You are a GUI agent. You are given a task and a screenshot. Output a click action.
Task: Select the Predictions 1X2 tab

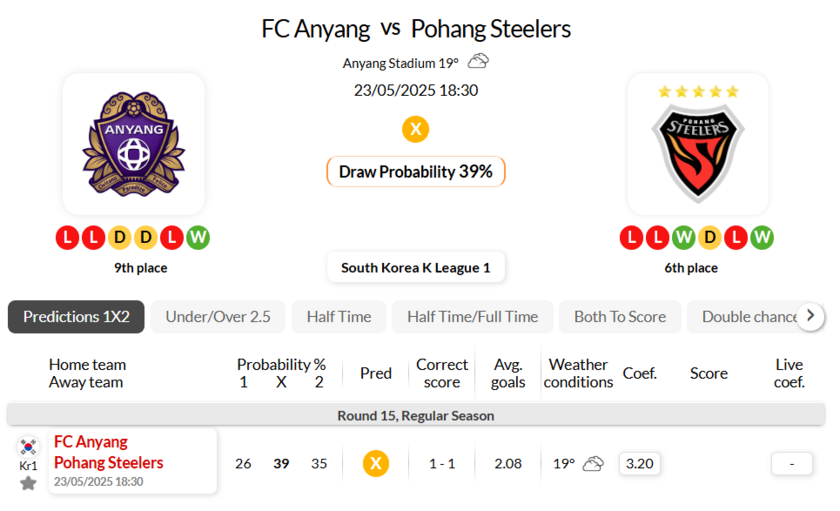[x=76, y=317]
